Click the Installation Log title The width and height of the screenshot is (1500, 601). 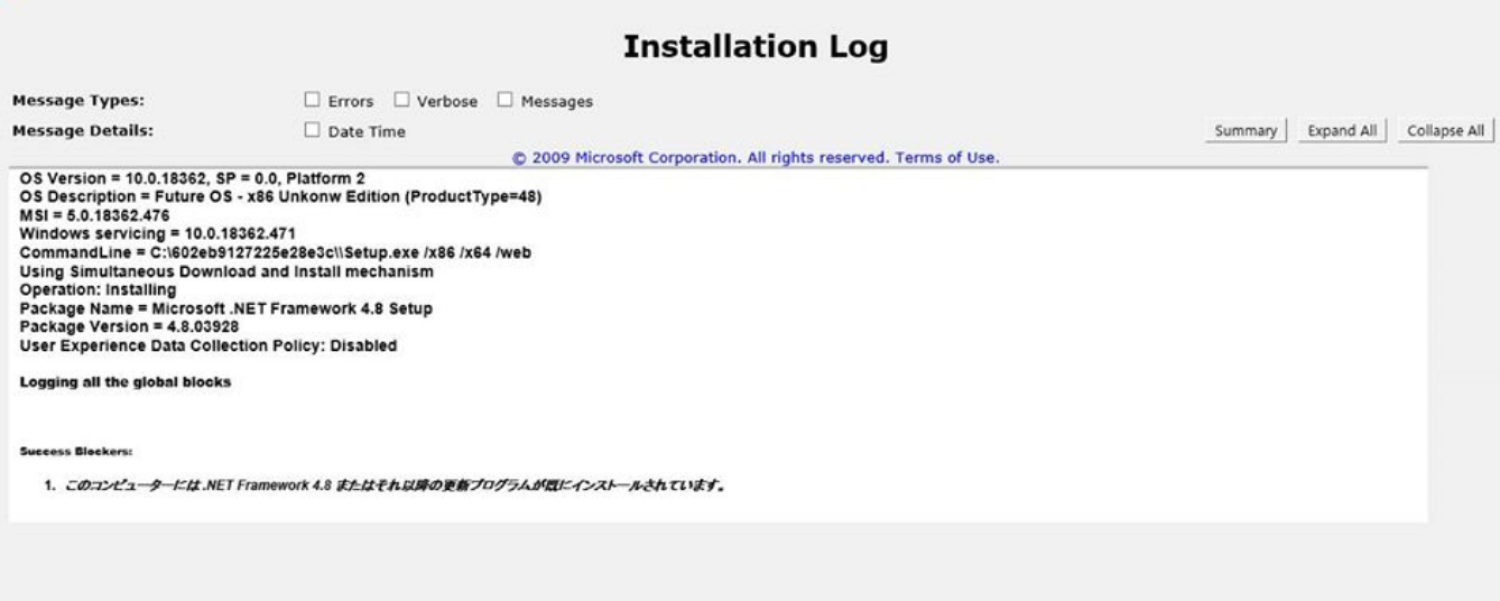pos(755,46)
